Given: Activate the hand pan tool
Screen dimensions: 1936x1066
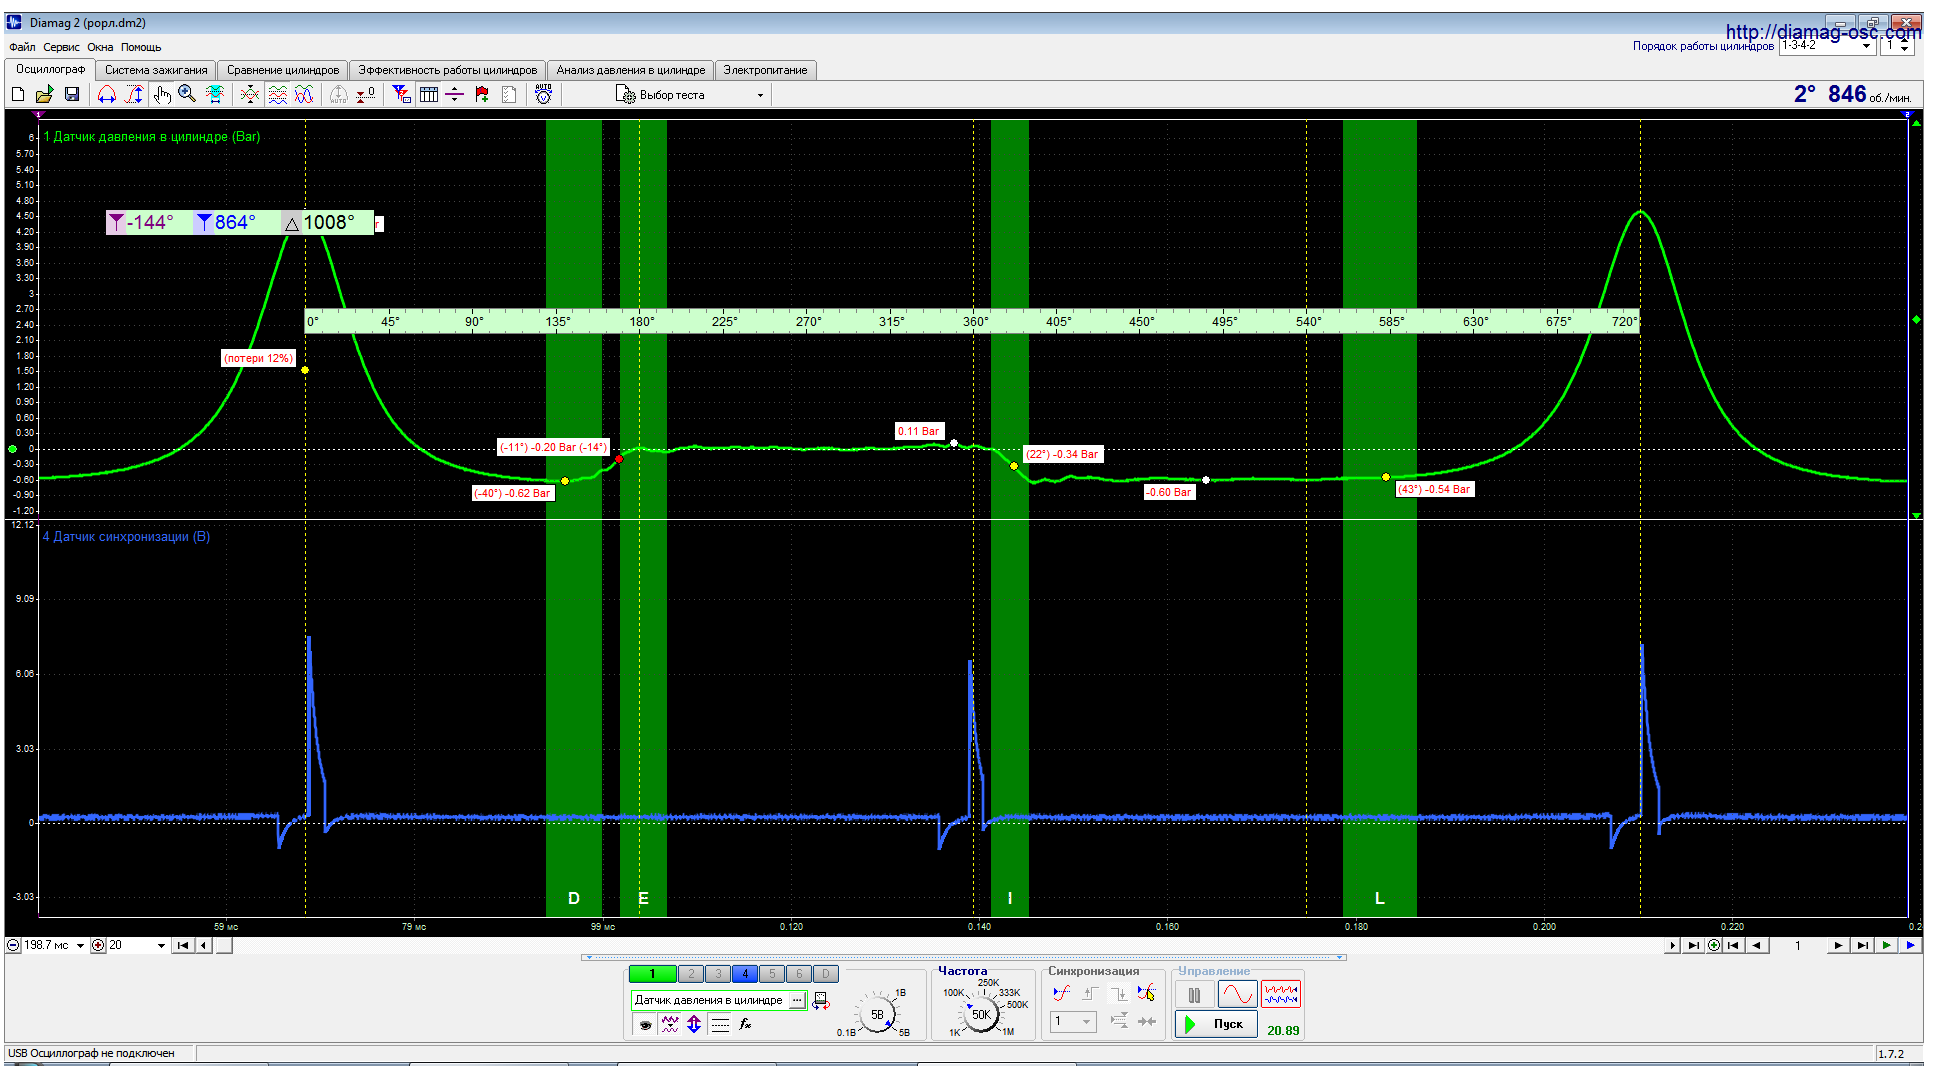Looking at the screenshot, I should [162, 94].
